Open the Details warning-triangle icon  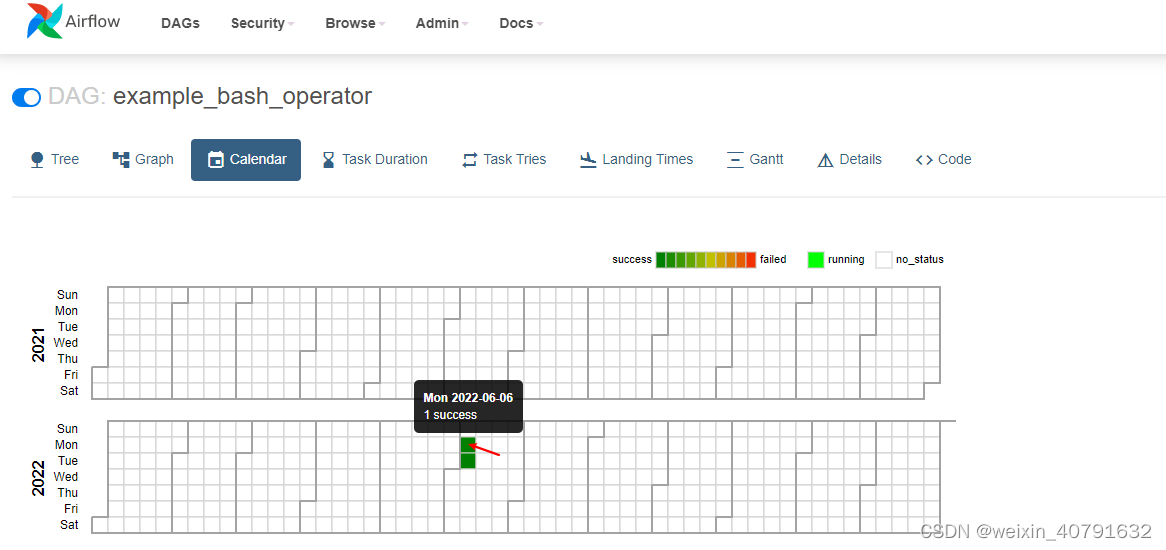[x=825, y=160]
